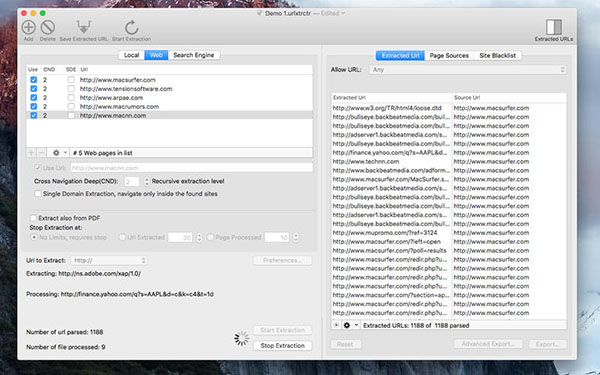
Task: Click the Site Blacklist tab
Action: pyautogui.click(x=497, y=55)
